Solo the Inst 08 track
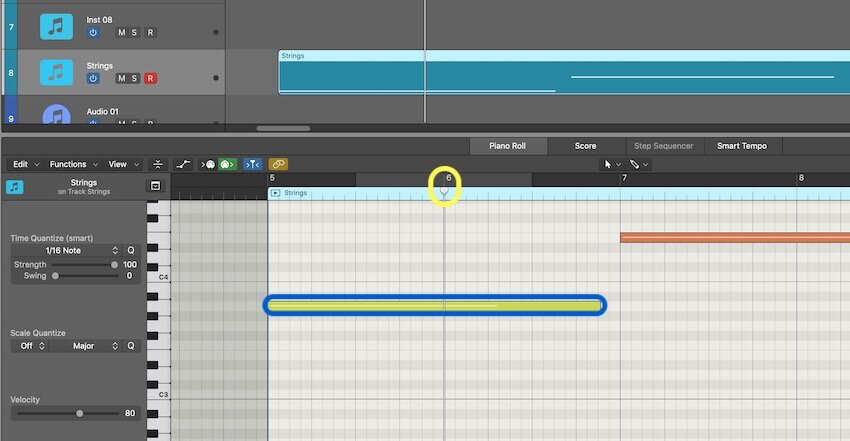The image size is (850, 441). [134, 33]
